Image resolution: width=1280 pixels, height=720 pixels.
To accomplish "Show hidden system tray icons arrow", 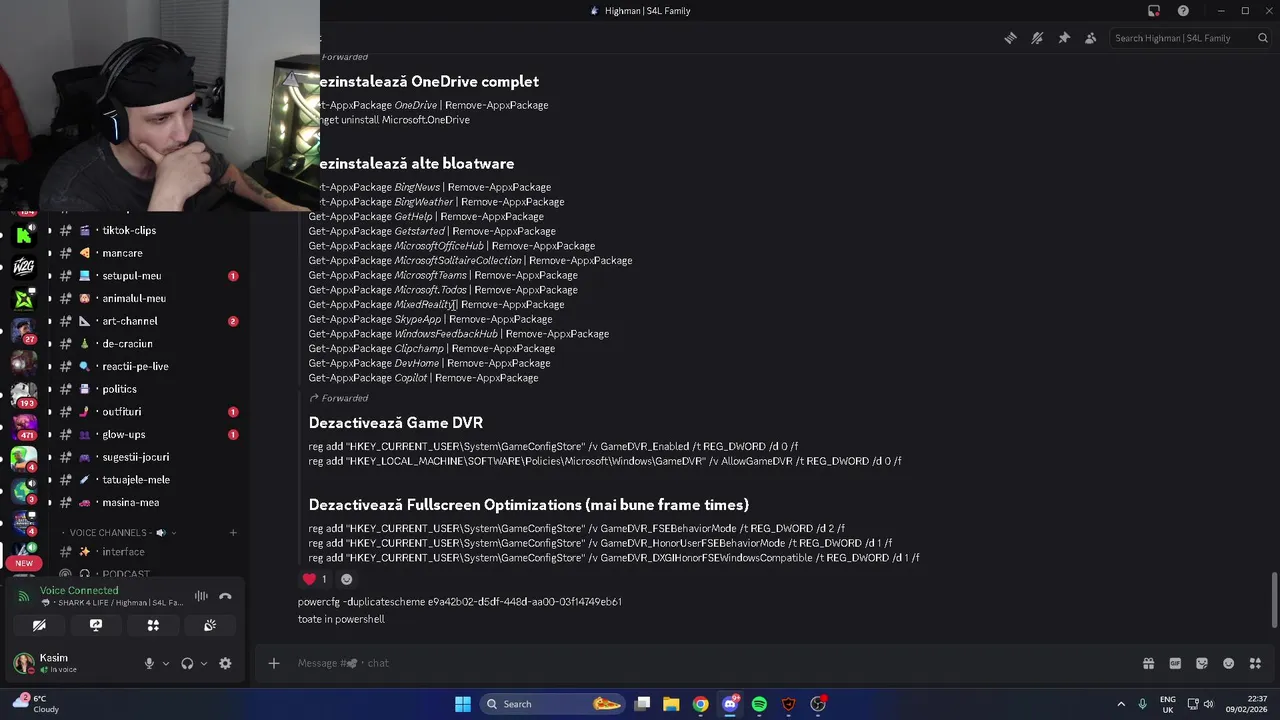I will (x=1120, y=704).
